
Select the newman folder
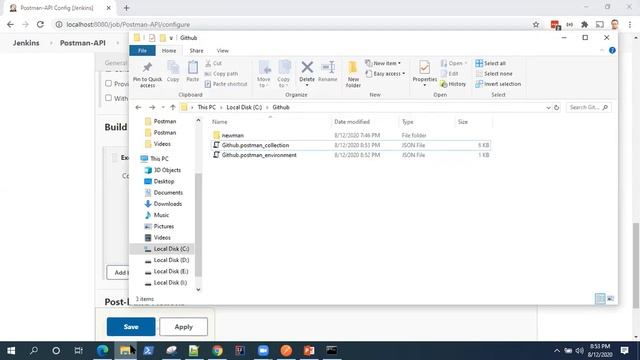click(233, 135)
